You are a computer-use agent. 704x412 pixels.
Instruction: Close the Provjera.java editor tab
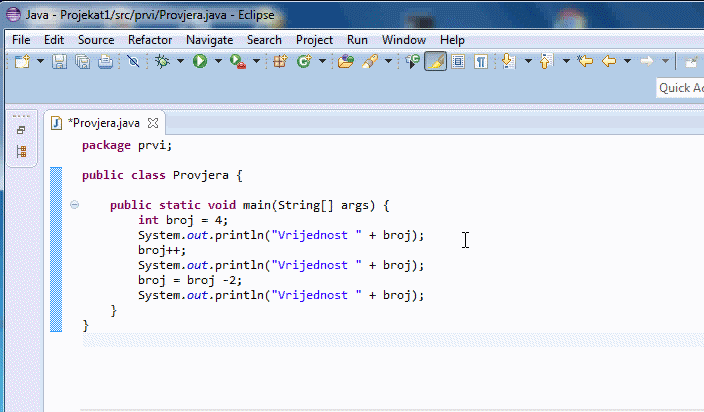click(153, 123)
